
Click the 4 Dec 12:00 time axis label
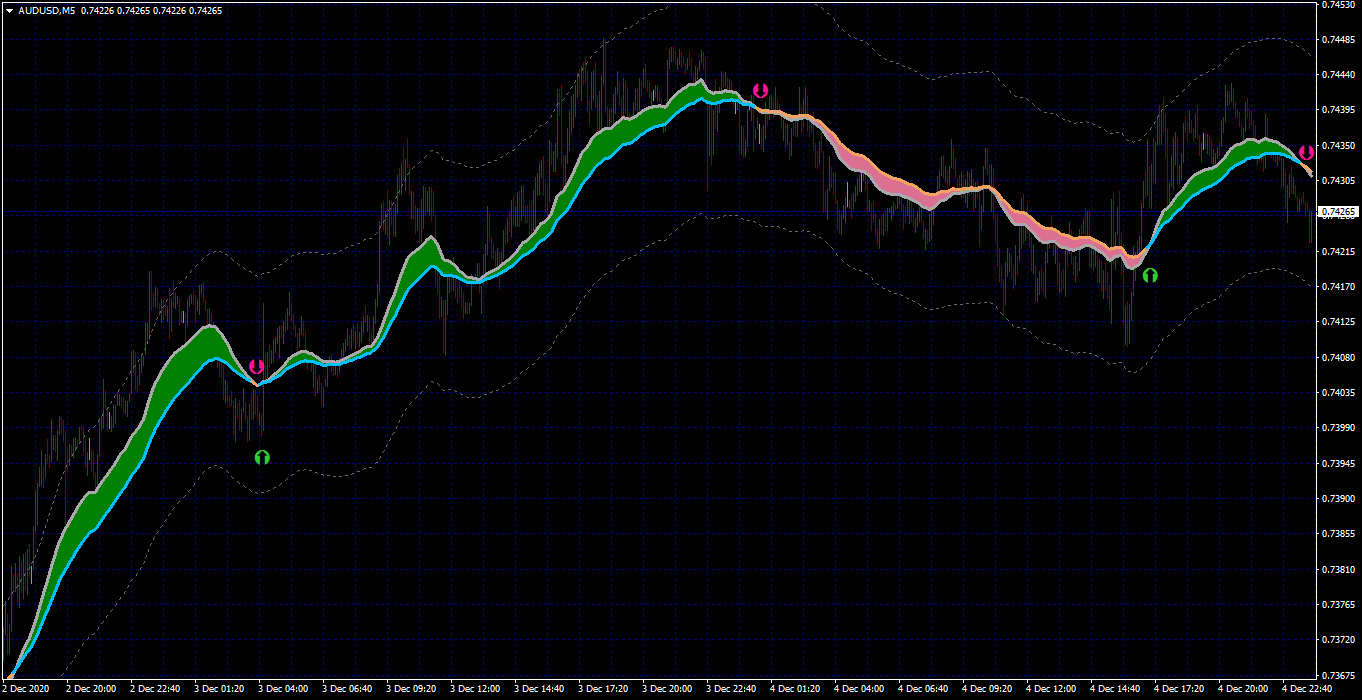click(1052, 689)
